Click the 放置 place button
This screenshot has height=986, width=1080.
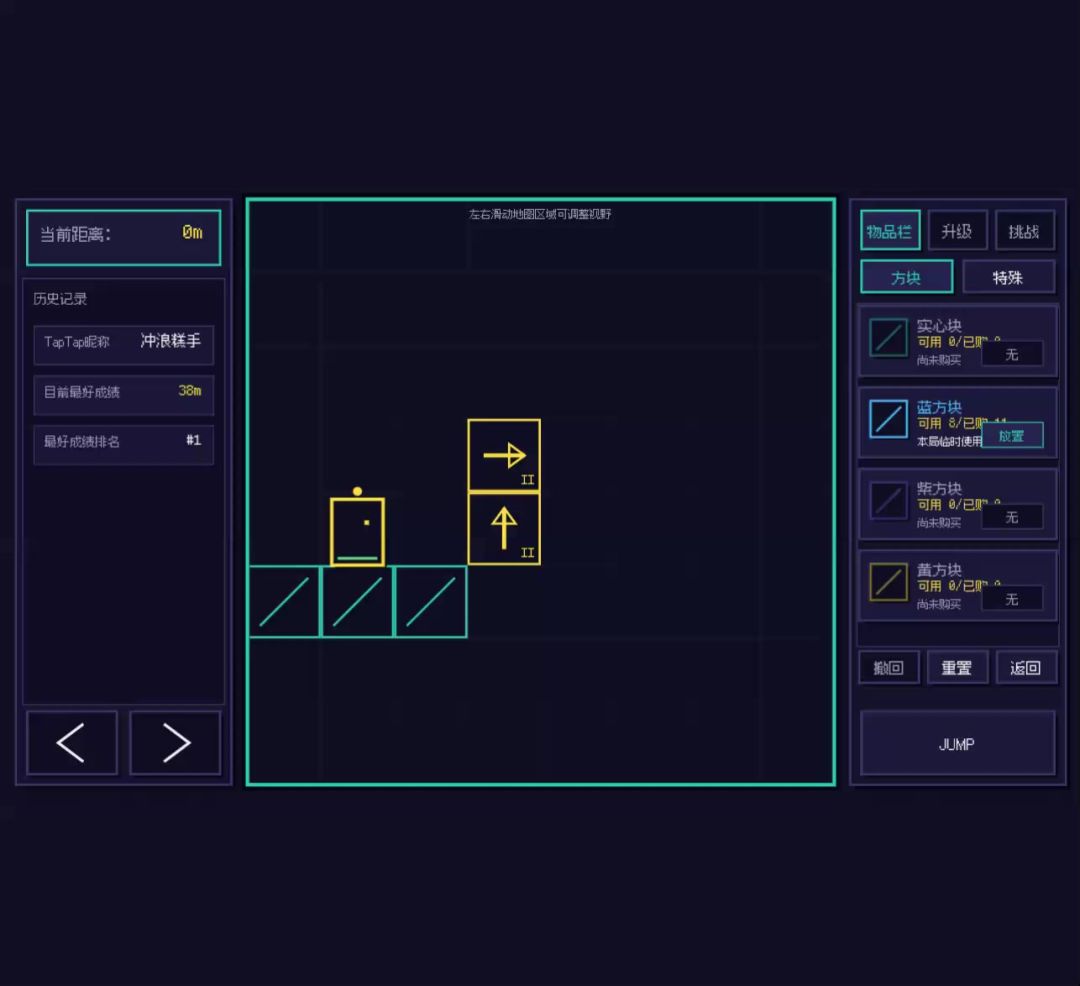[1012, 436]
